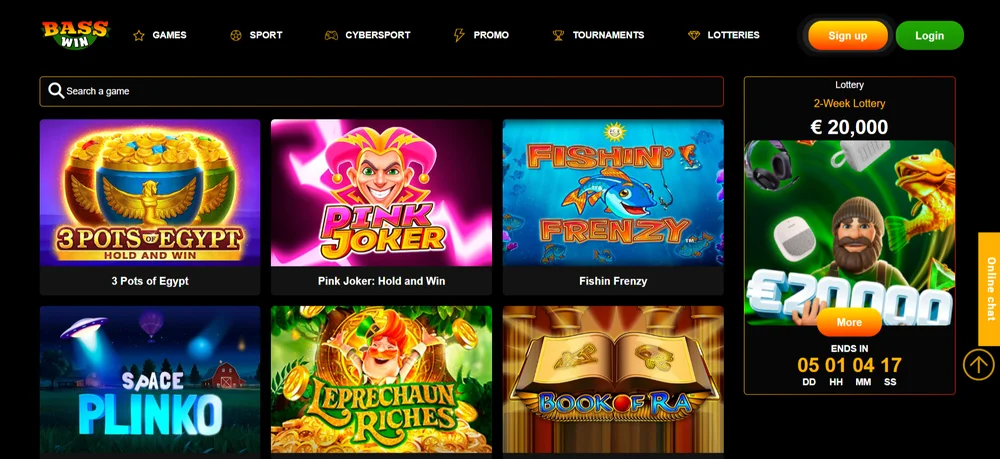
Task: Click the lightning bolt Promo icon
Action: tap(459, 35)
